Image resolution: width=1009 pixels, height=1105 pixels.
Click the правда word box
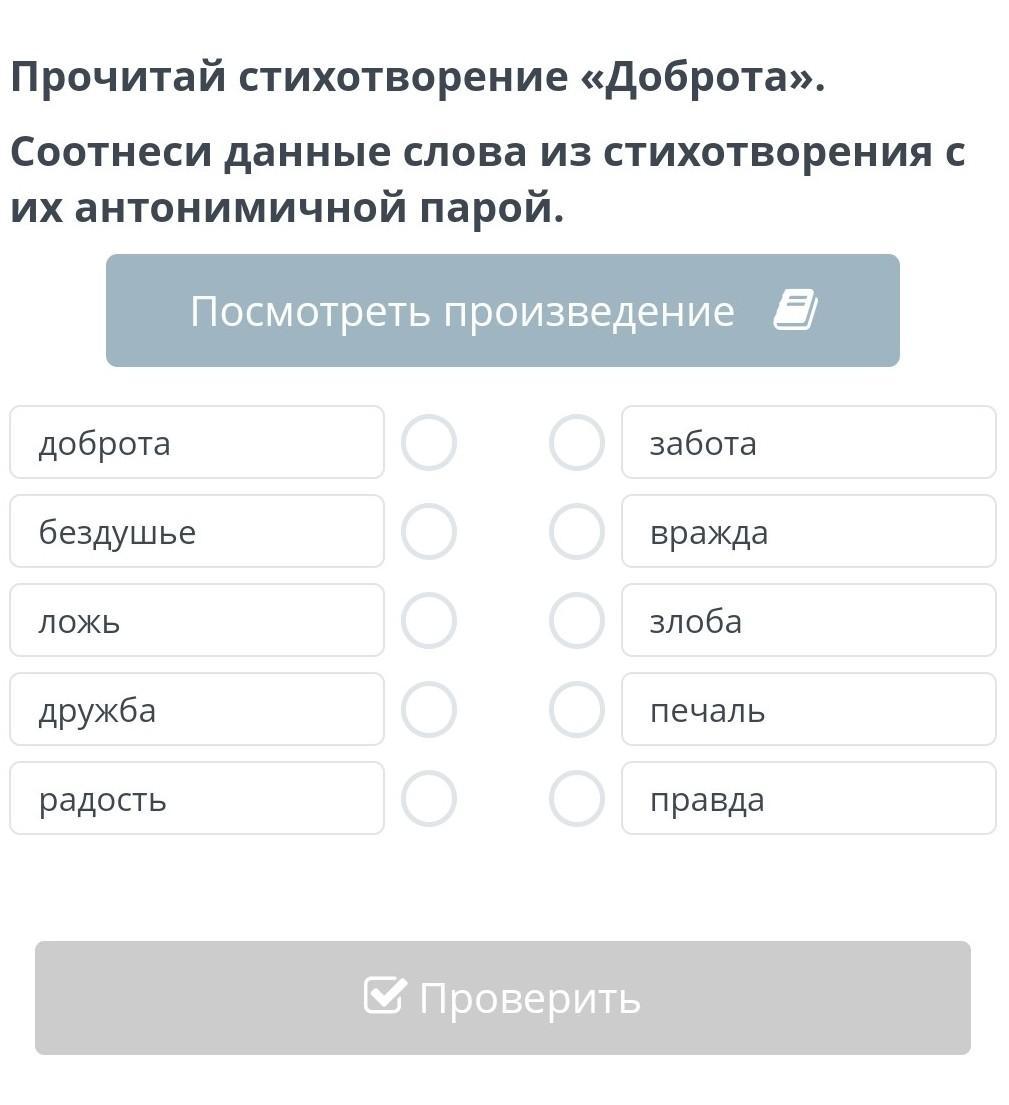tap(809, 798)
